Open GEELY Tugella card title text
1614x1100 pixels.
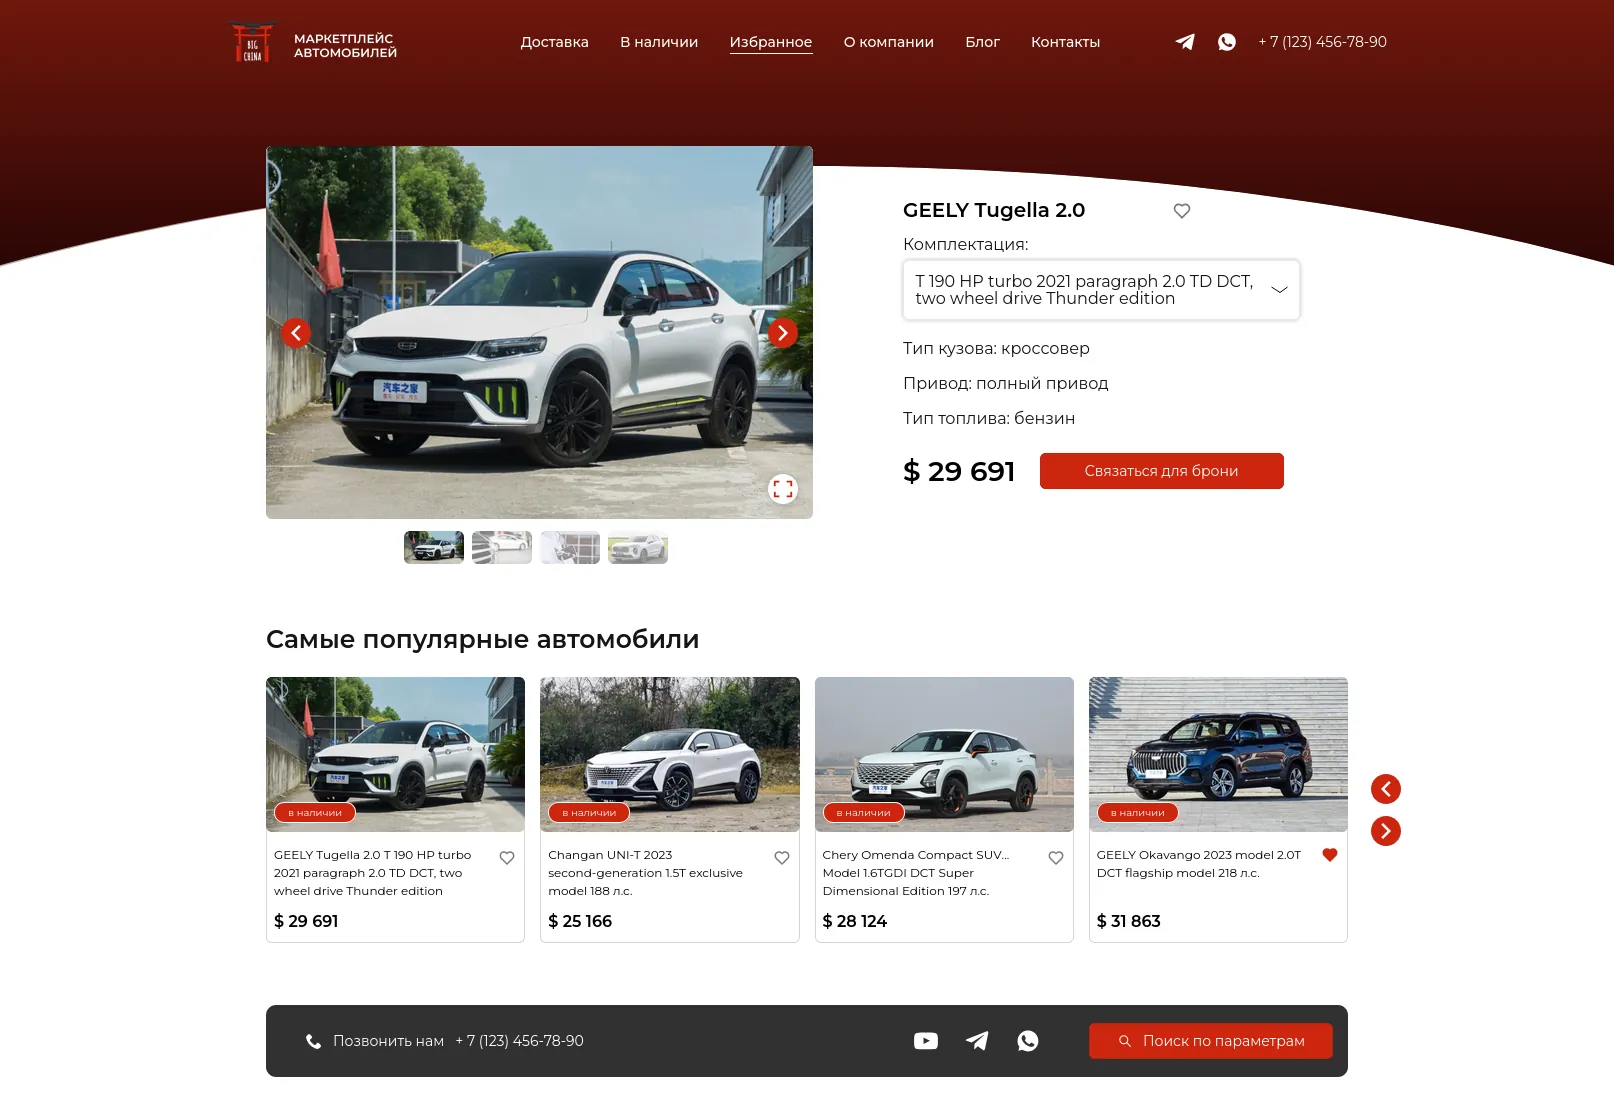pyautogui.click(x=373, y=873)
